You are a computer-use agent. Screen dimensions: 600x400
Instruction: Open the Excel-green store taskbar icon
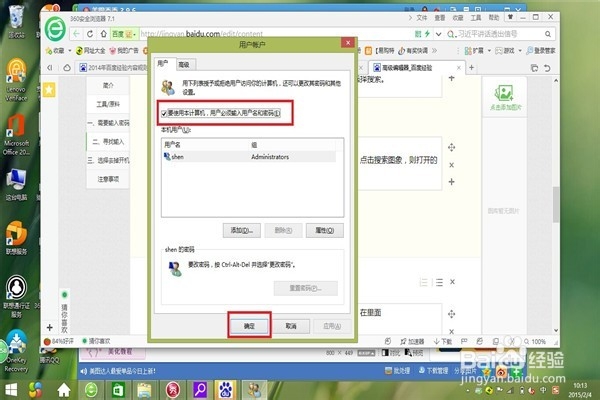point(118,390)
